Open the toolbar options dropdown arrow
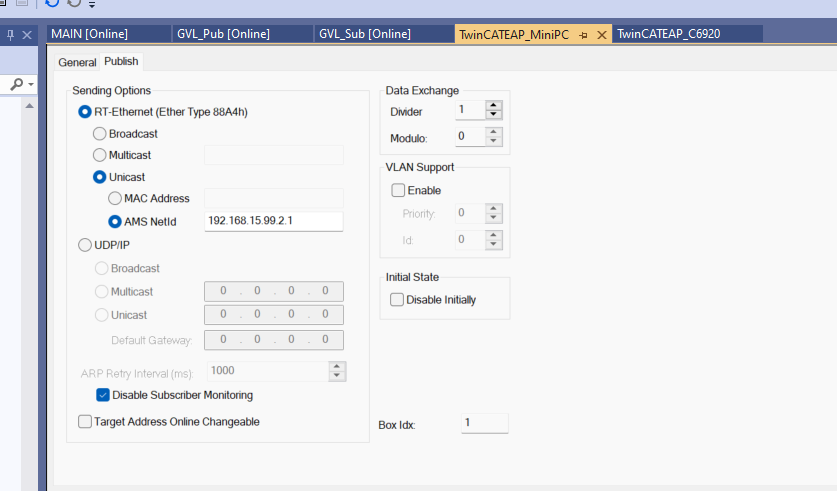The width and height of the screenshot is (837, 491). (x=92, y=5)
